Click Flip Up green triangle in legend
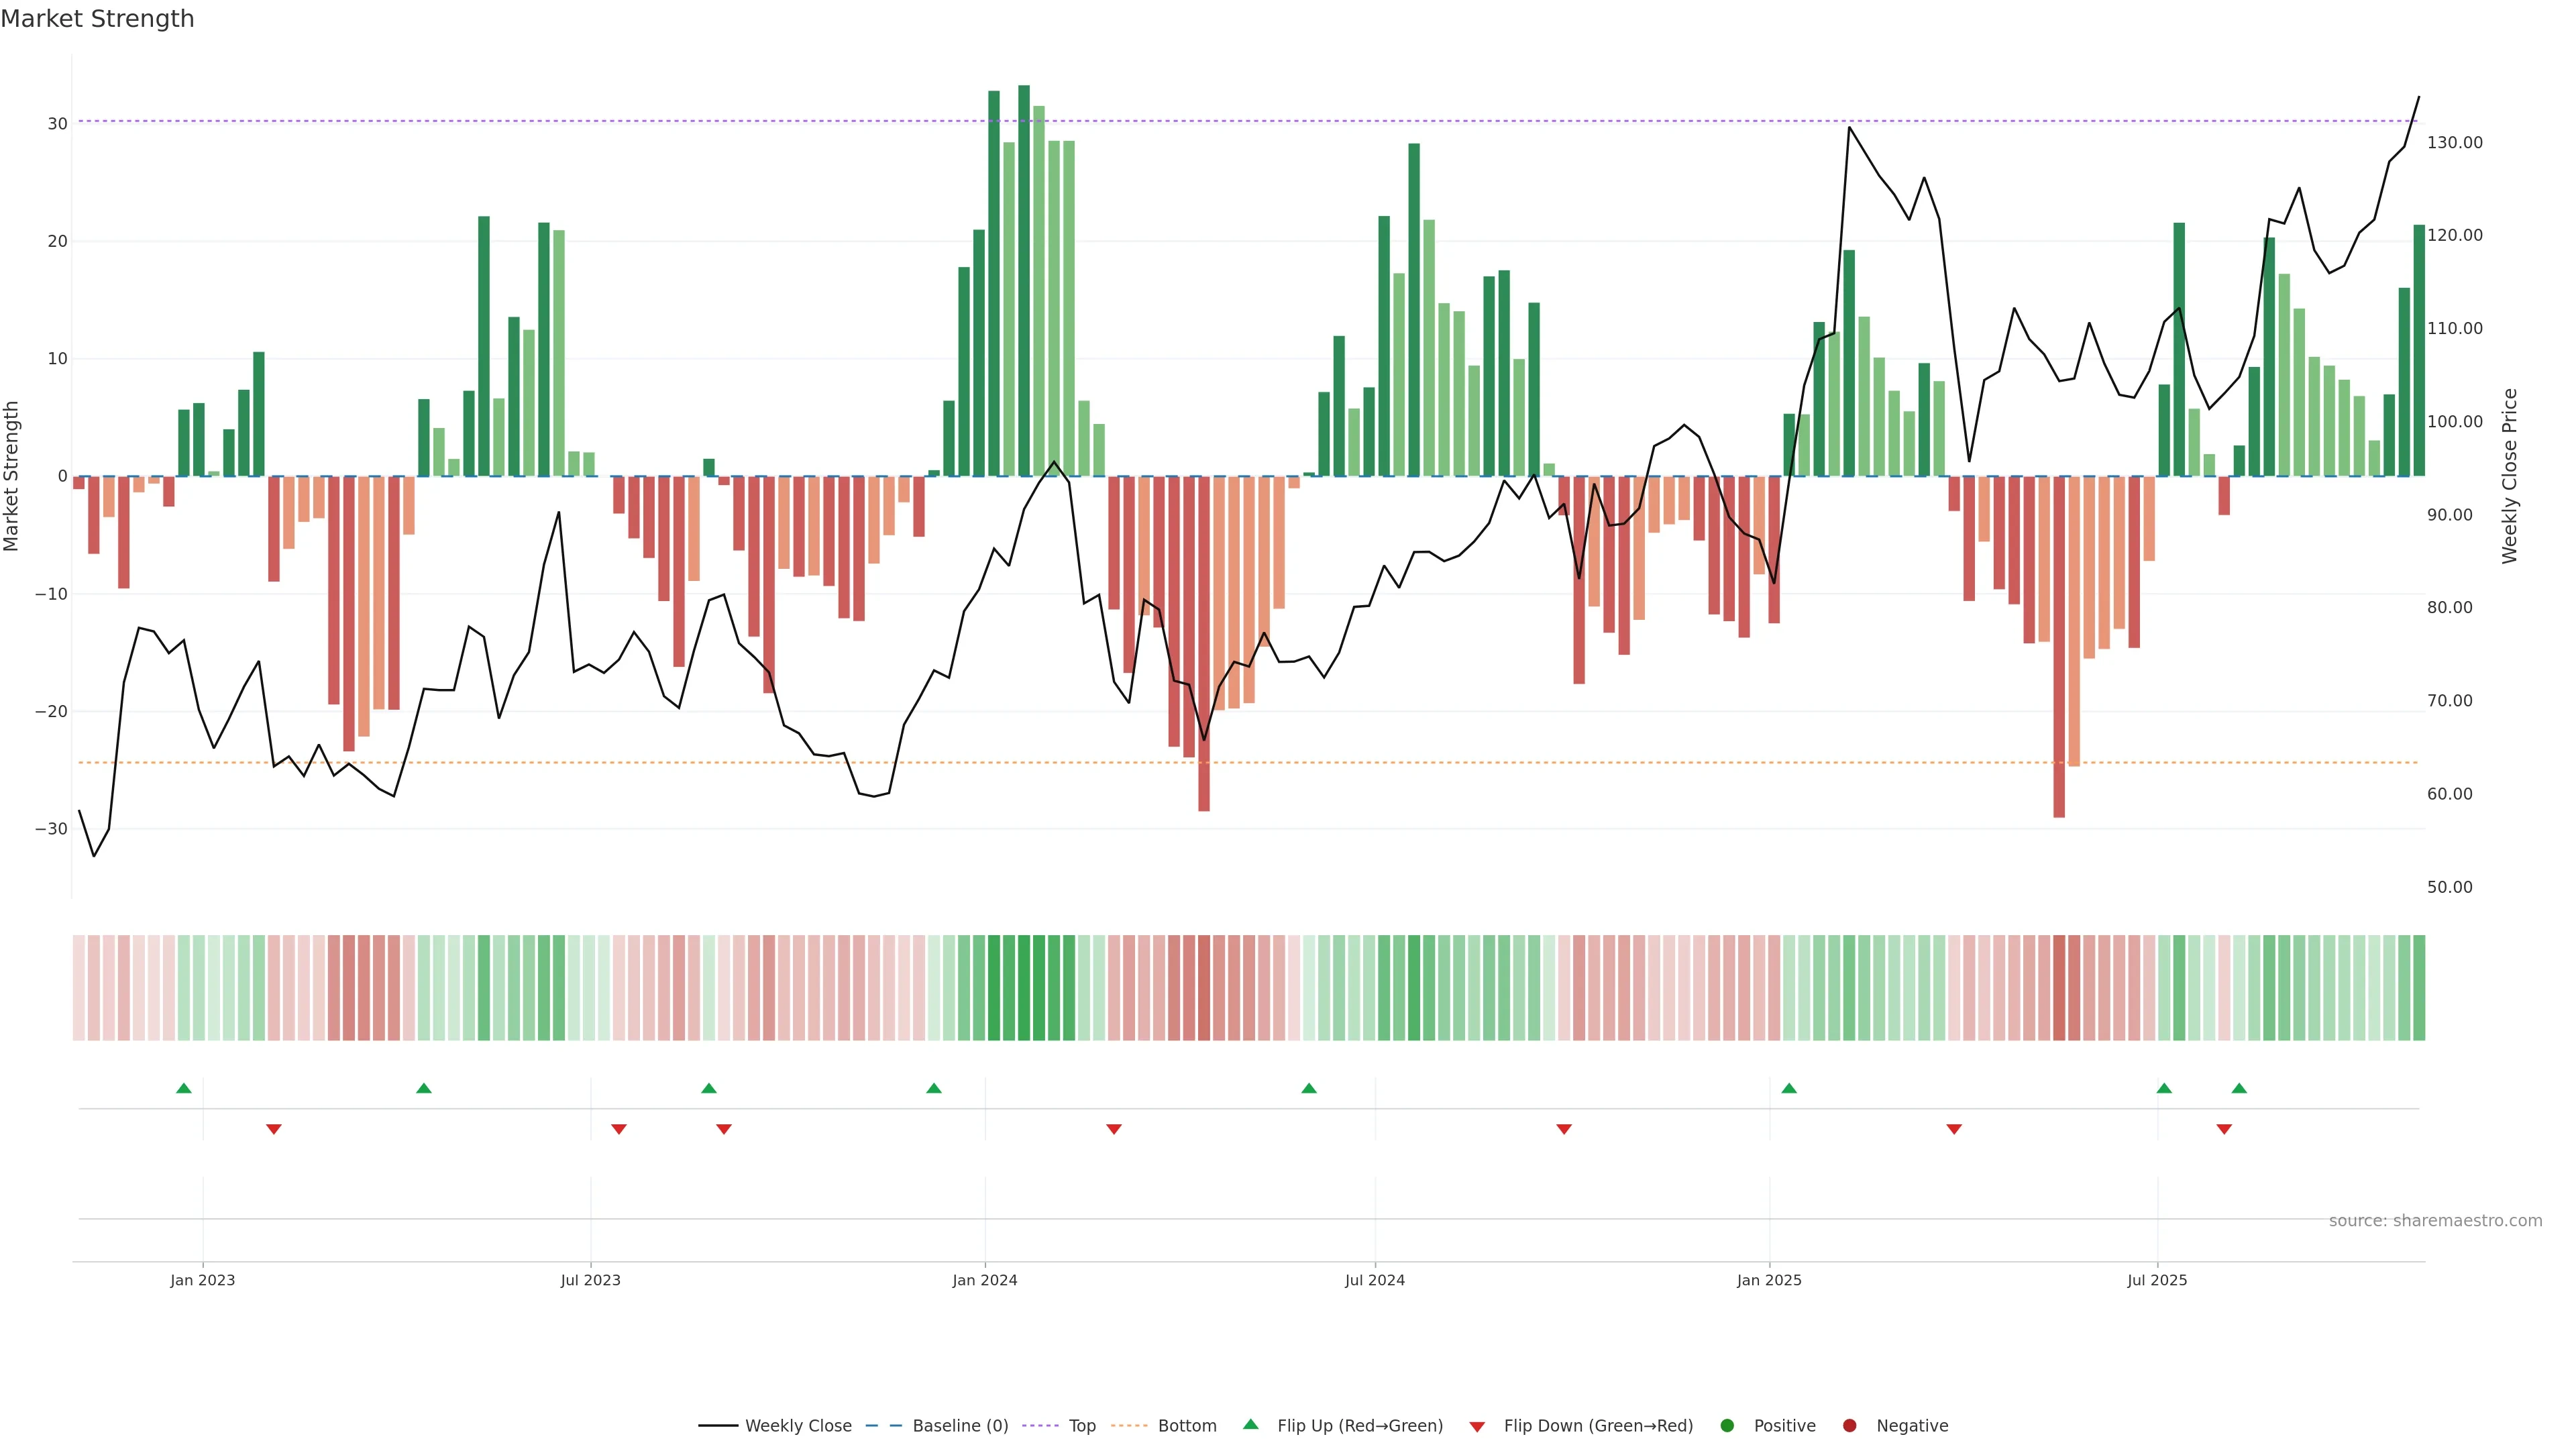Image resolution: width=2576 pixels, height=1449 pixels. pos(1250,1425)
